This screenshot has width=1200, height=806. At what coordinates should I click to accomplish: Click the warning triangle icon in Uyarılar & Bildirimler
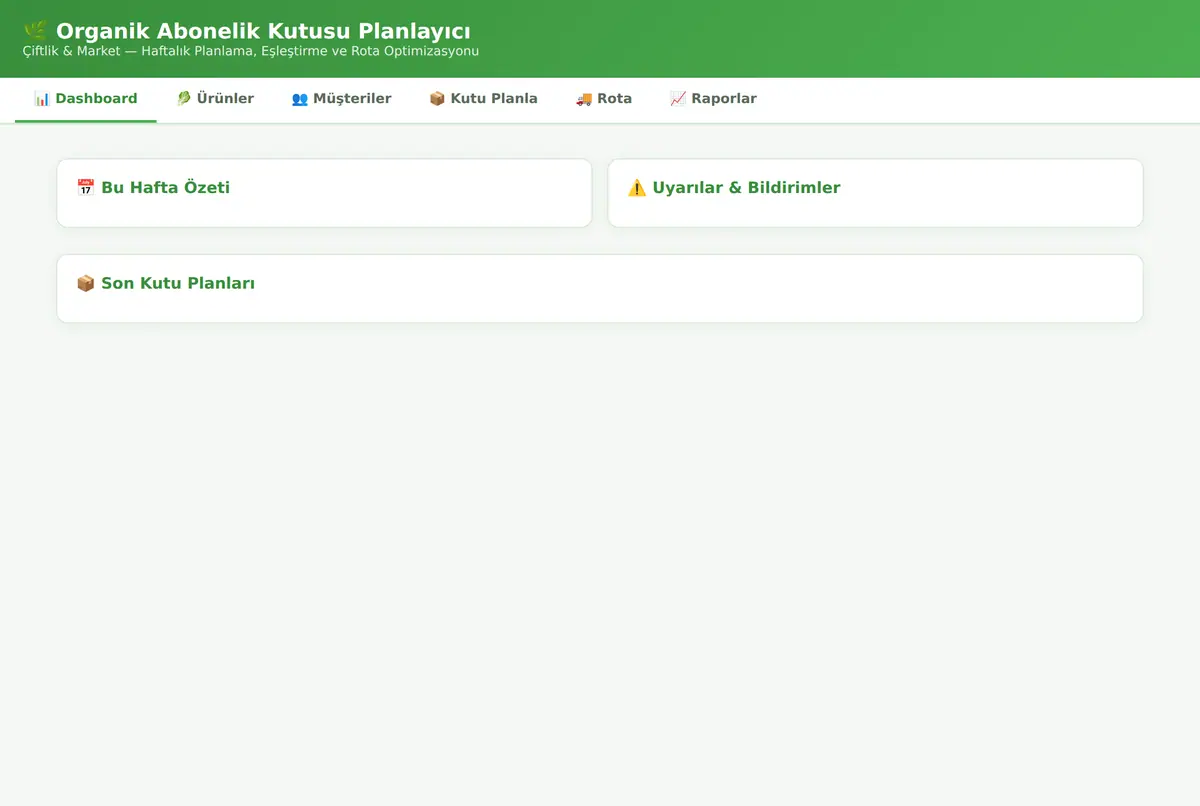pos(637,188)
